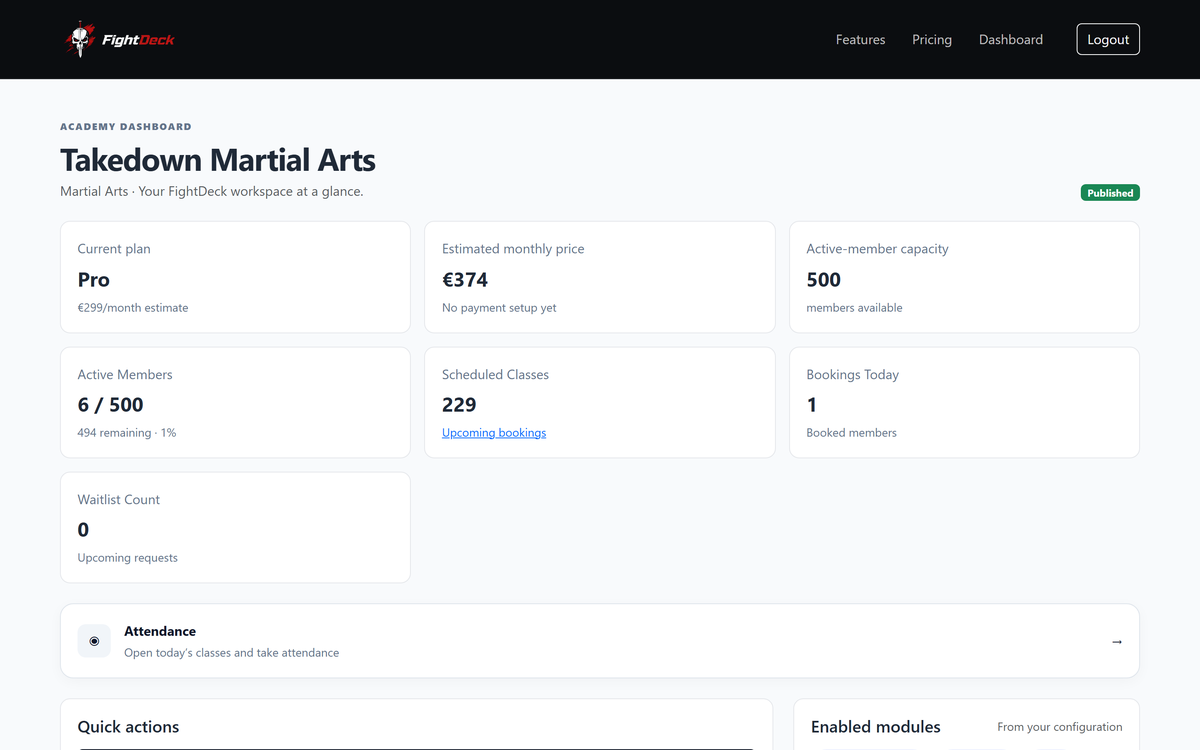The image size is (1200, 750).
Task: Open the Dashboard nav link
Action: 1011,40
